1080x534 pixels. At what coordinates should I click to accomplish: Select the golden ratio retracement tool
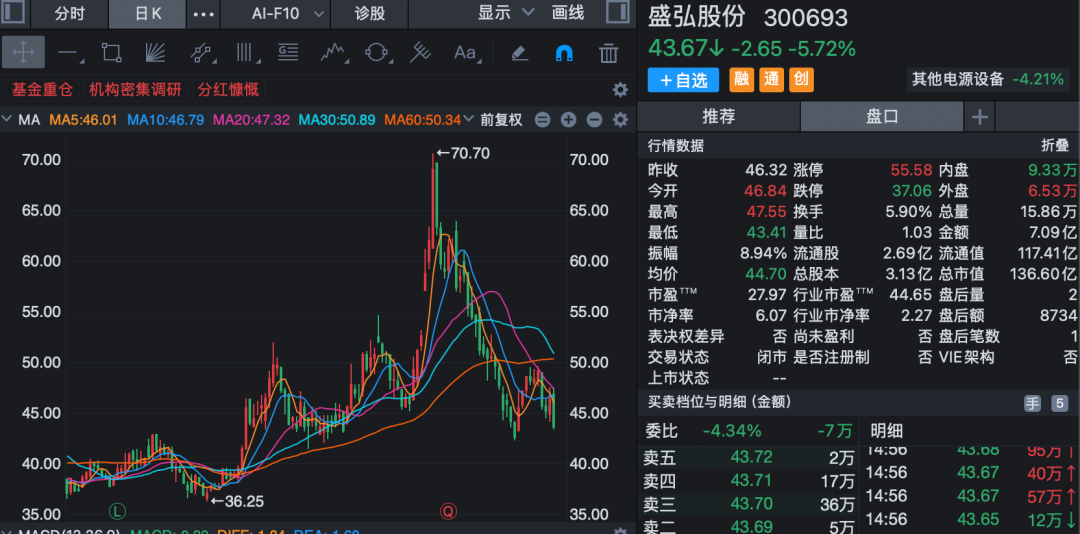[288, 52]
